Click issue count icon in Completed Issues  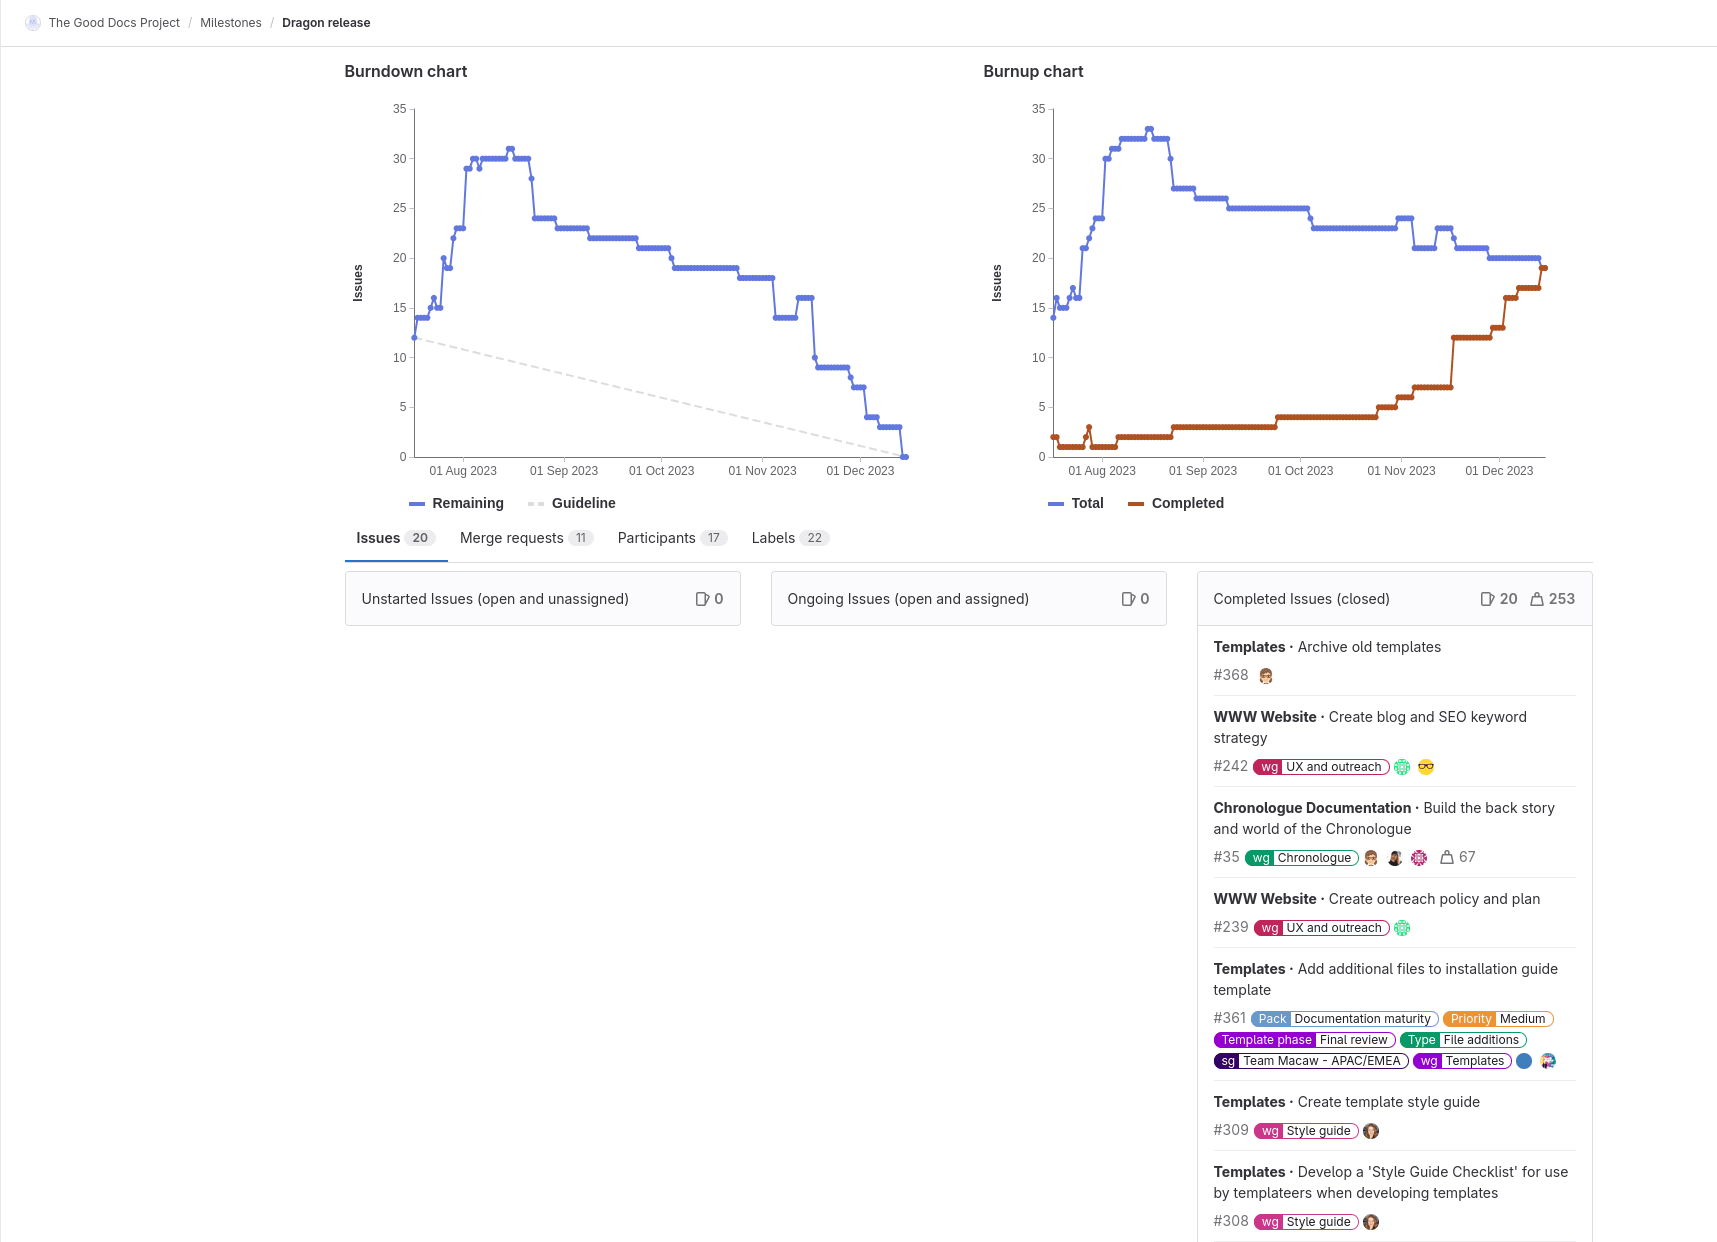(1488, 599)
